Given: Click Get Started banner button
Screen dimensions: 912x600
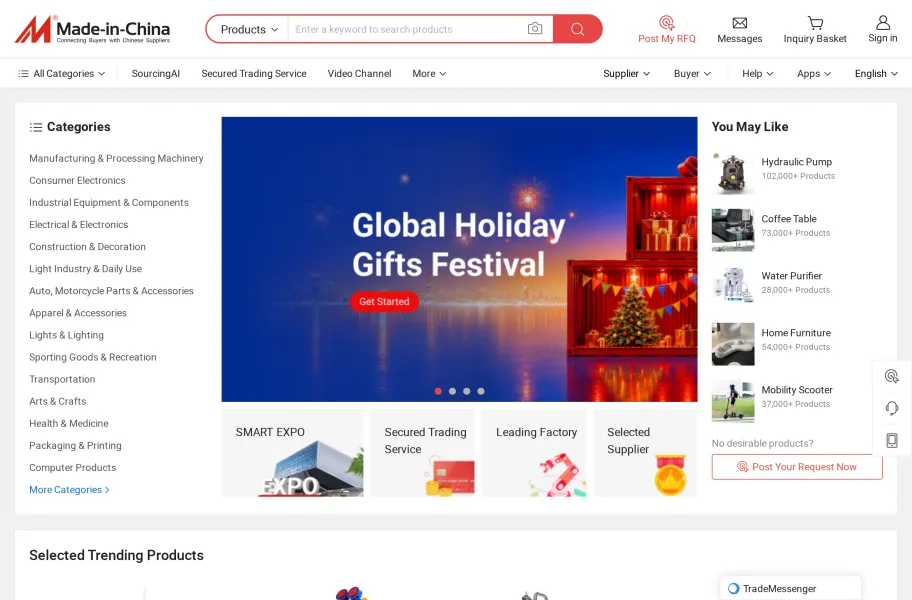Looking at the screenshot, I should pos(384,301).
